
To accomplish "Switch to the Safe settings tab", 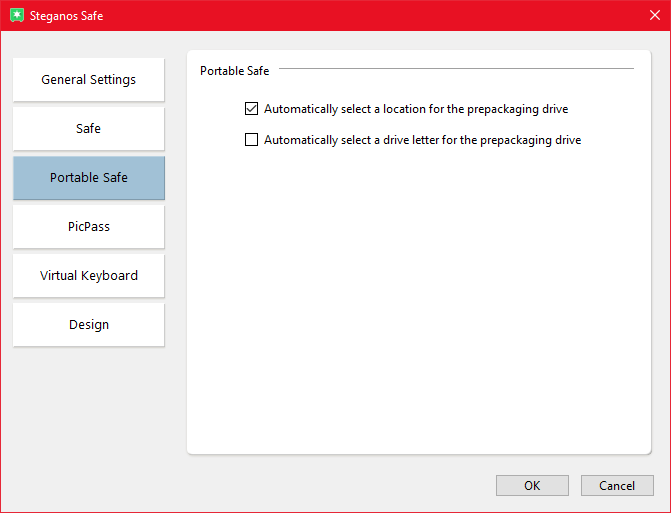I will [89, 129].
